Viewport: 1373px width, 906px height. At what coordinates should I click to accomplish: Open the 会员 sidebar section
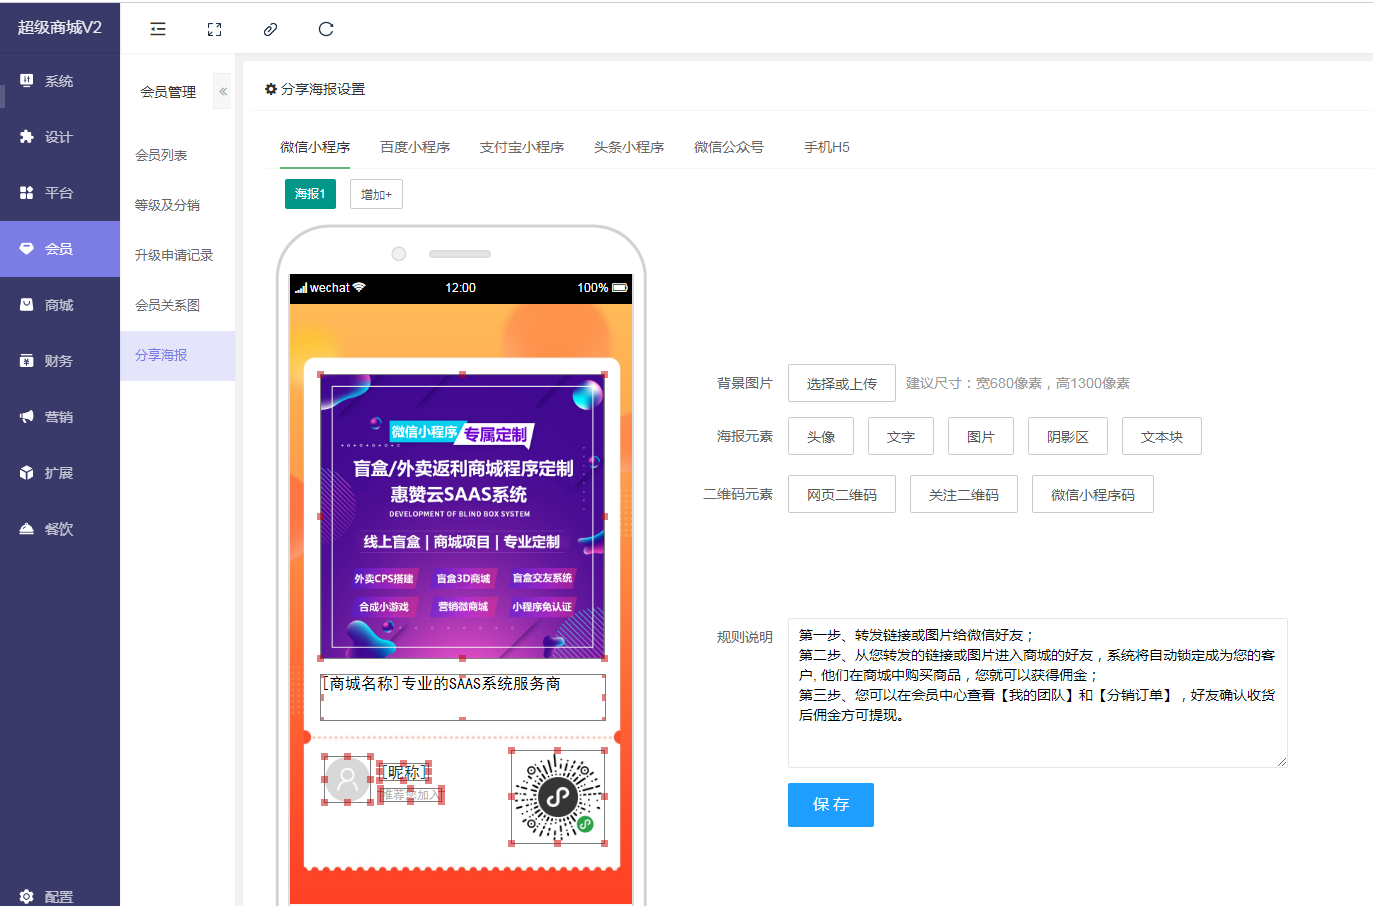(60, 249)
